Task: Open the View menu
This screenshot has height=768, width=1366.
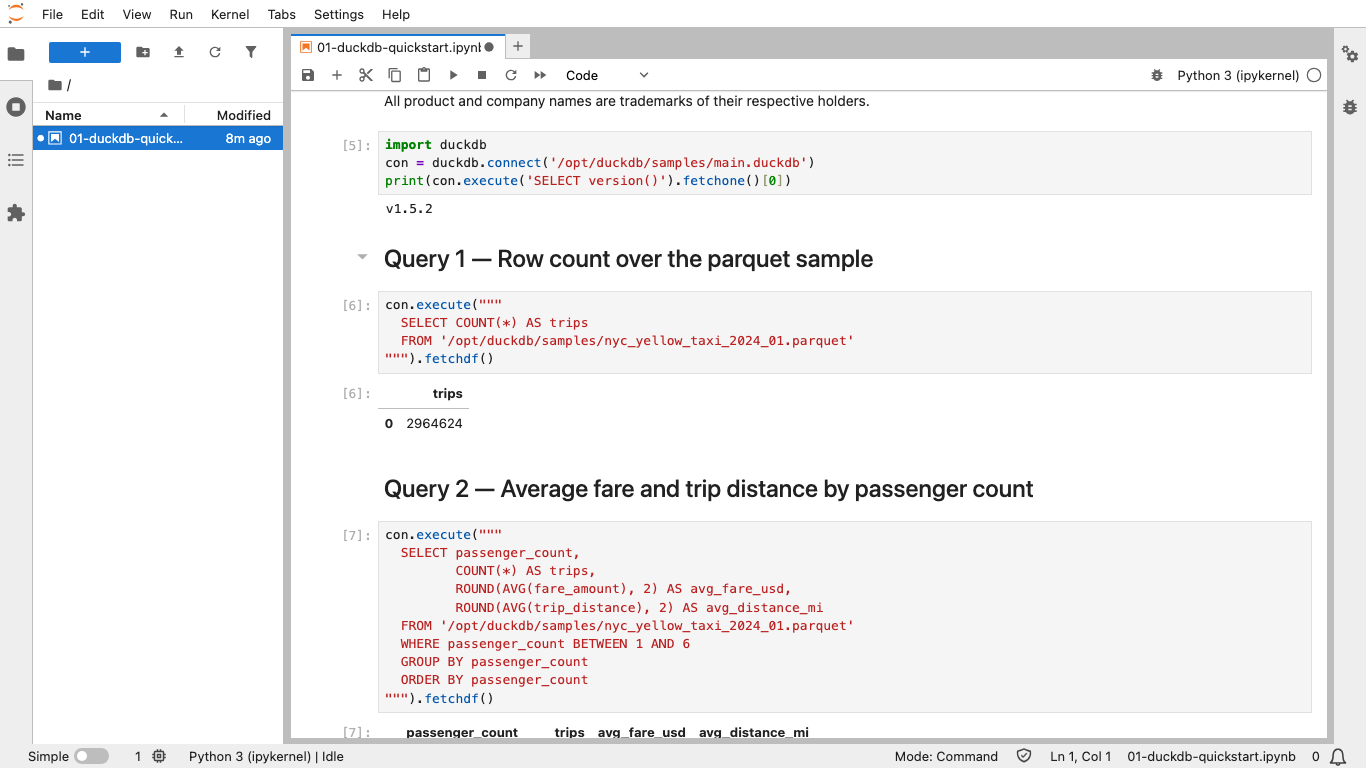Action: pos(136,14)
